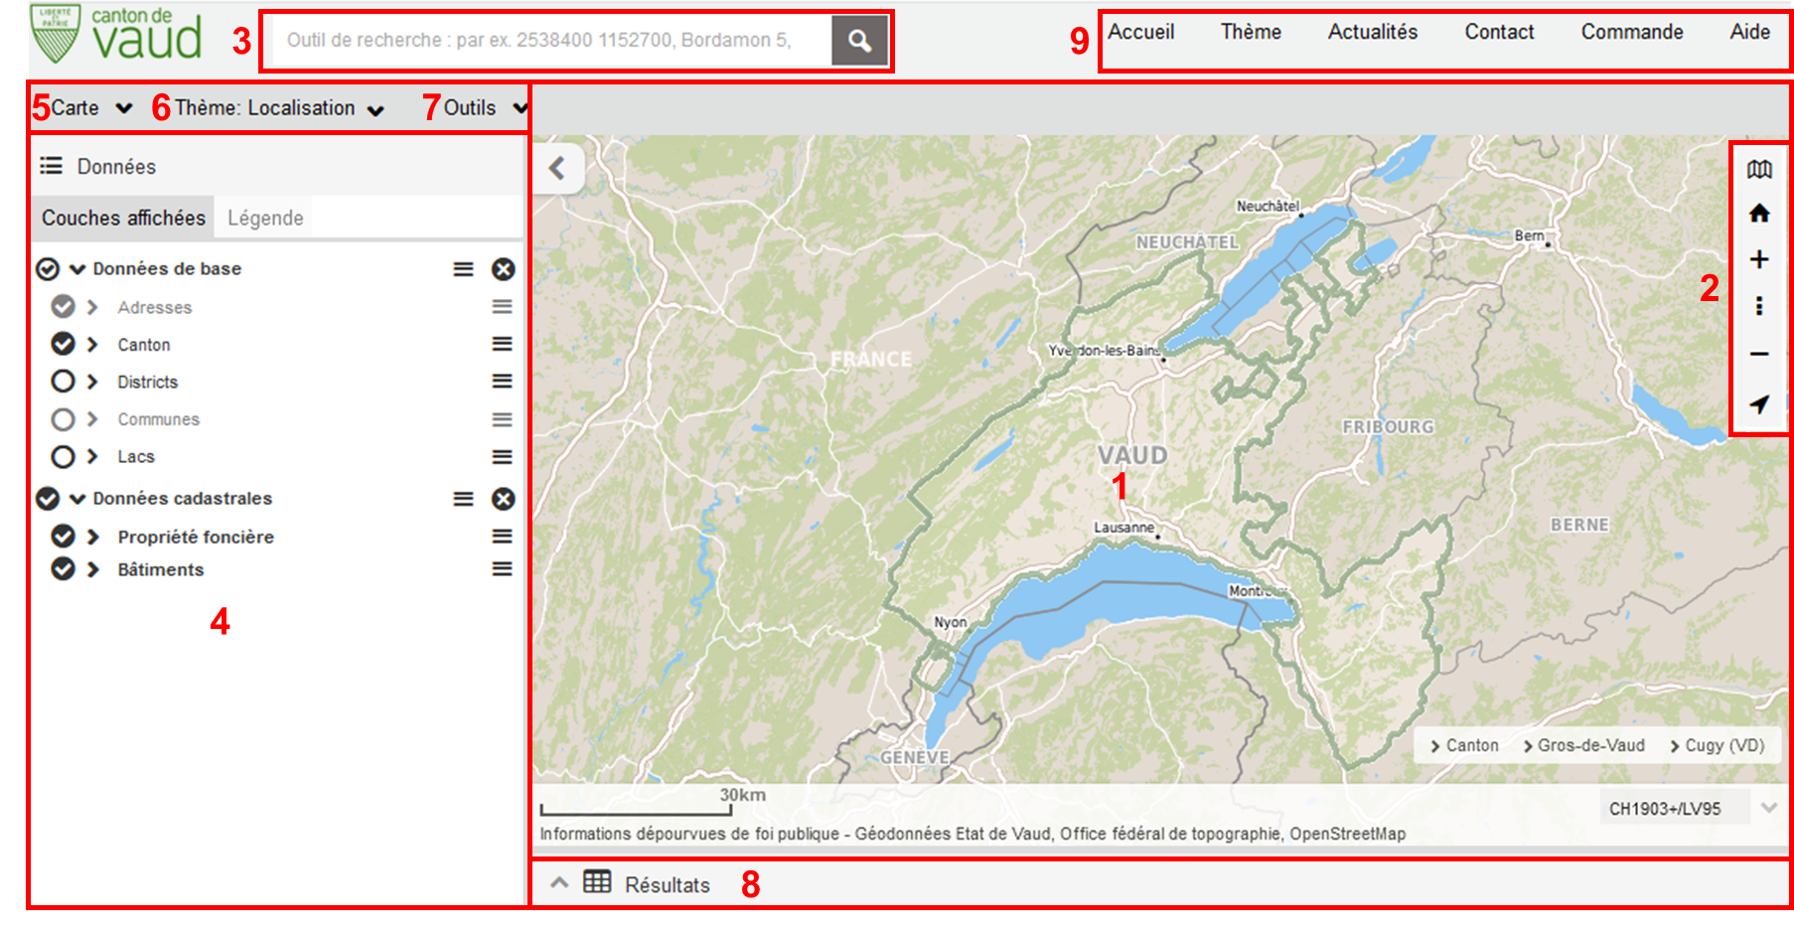This screenshot has width=1794, height=929.
Task: Zoom out with the minus icon
Action: tap(1759, 354)
